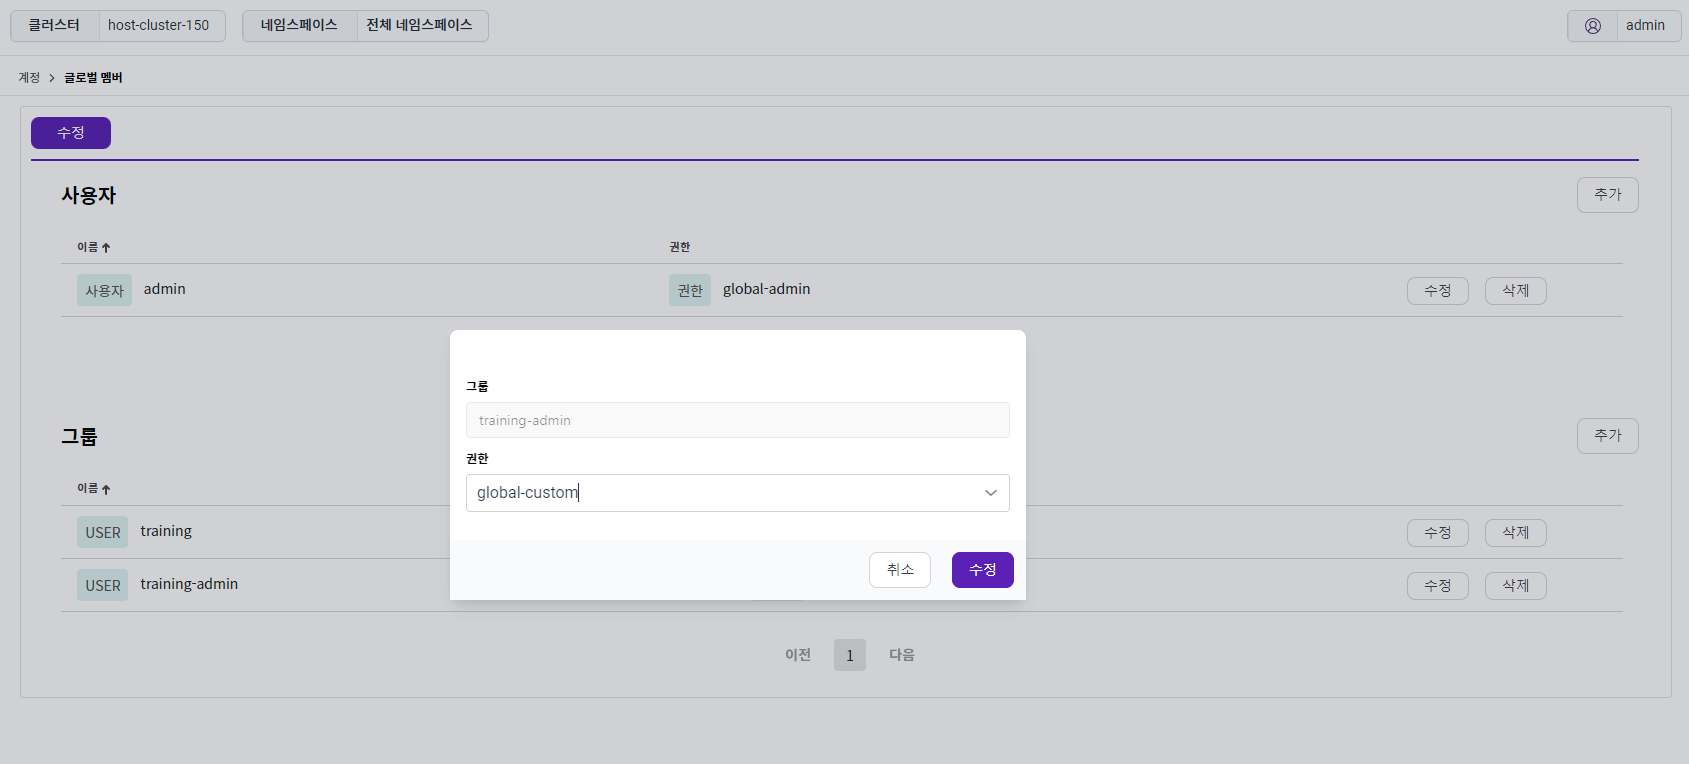Click the disabled 그룹 field training-admin
Image resolution: width=1689 pixels, height=764 pixels.
pos(738,420)
